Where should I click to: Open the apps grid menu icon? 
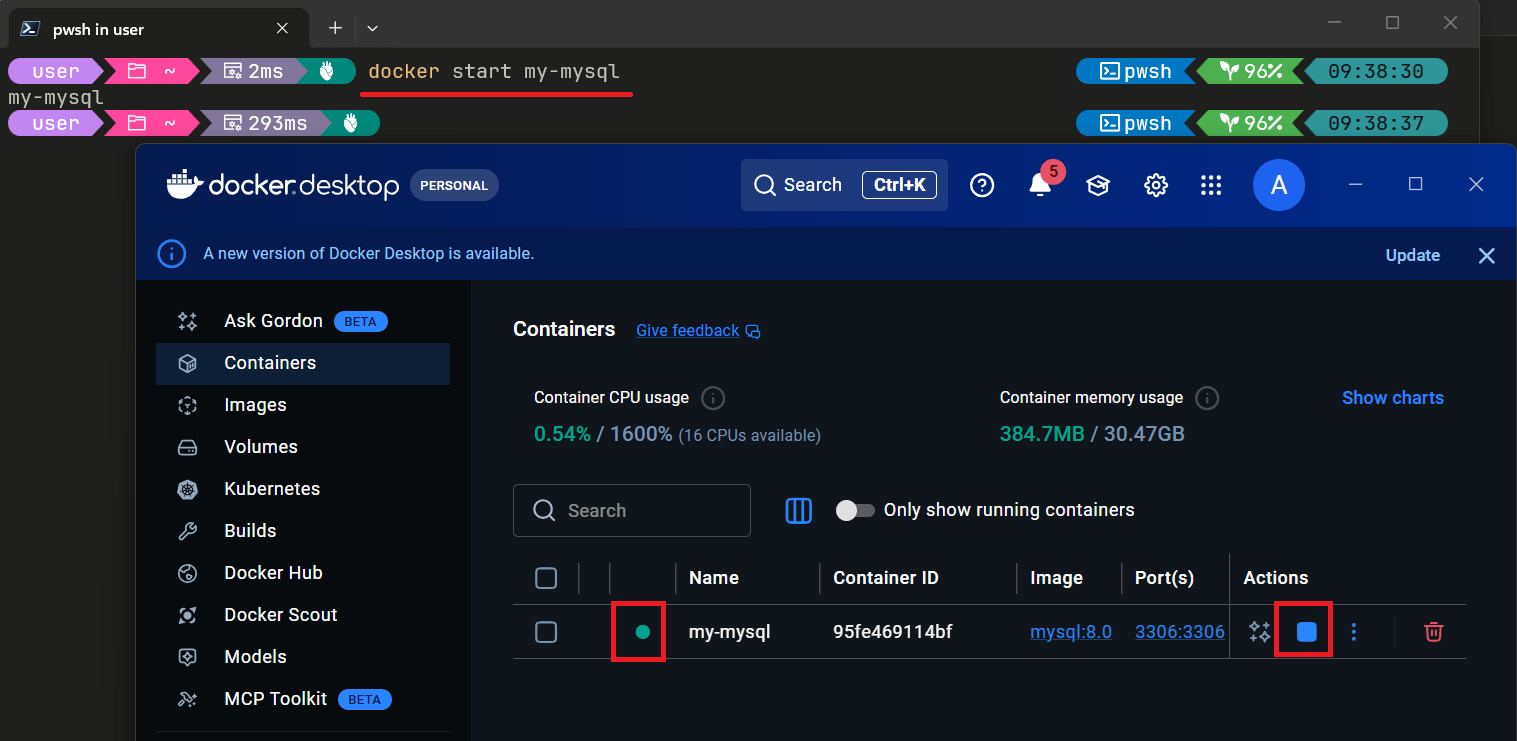point(1211,185)
